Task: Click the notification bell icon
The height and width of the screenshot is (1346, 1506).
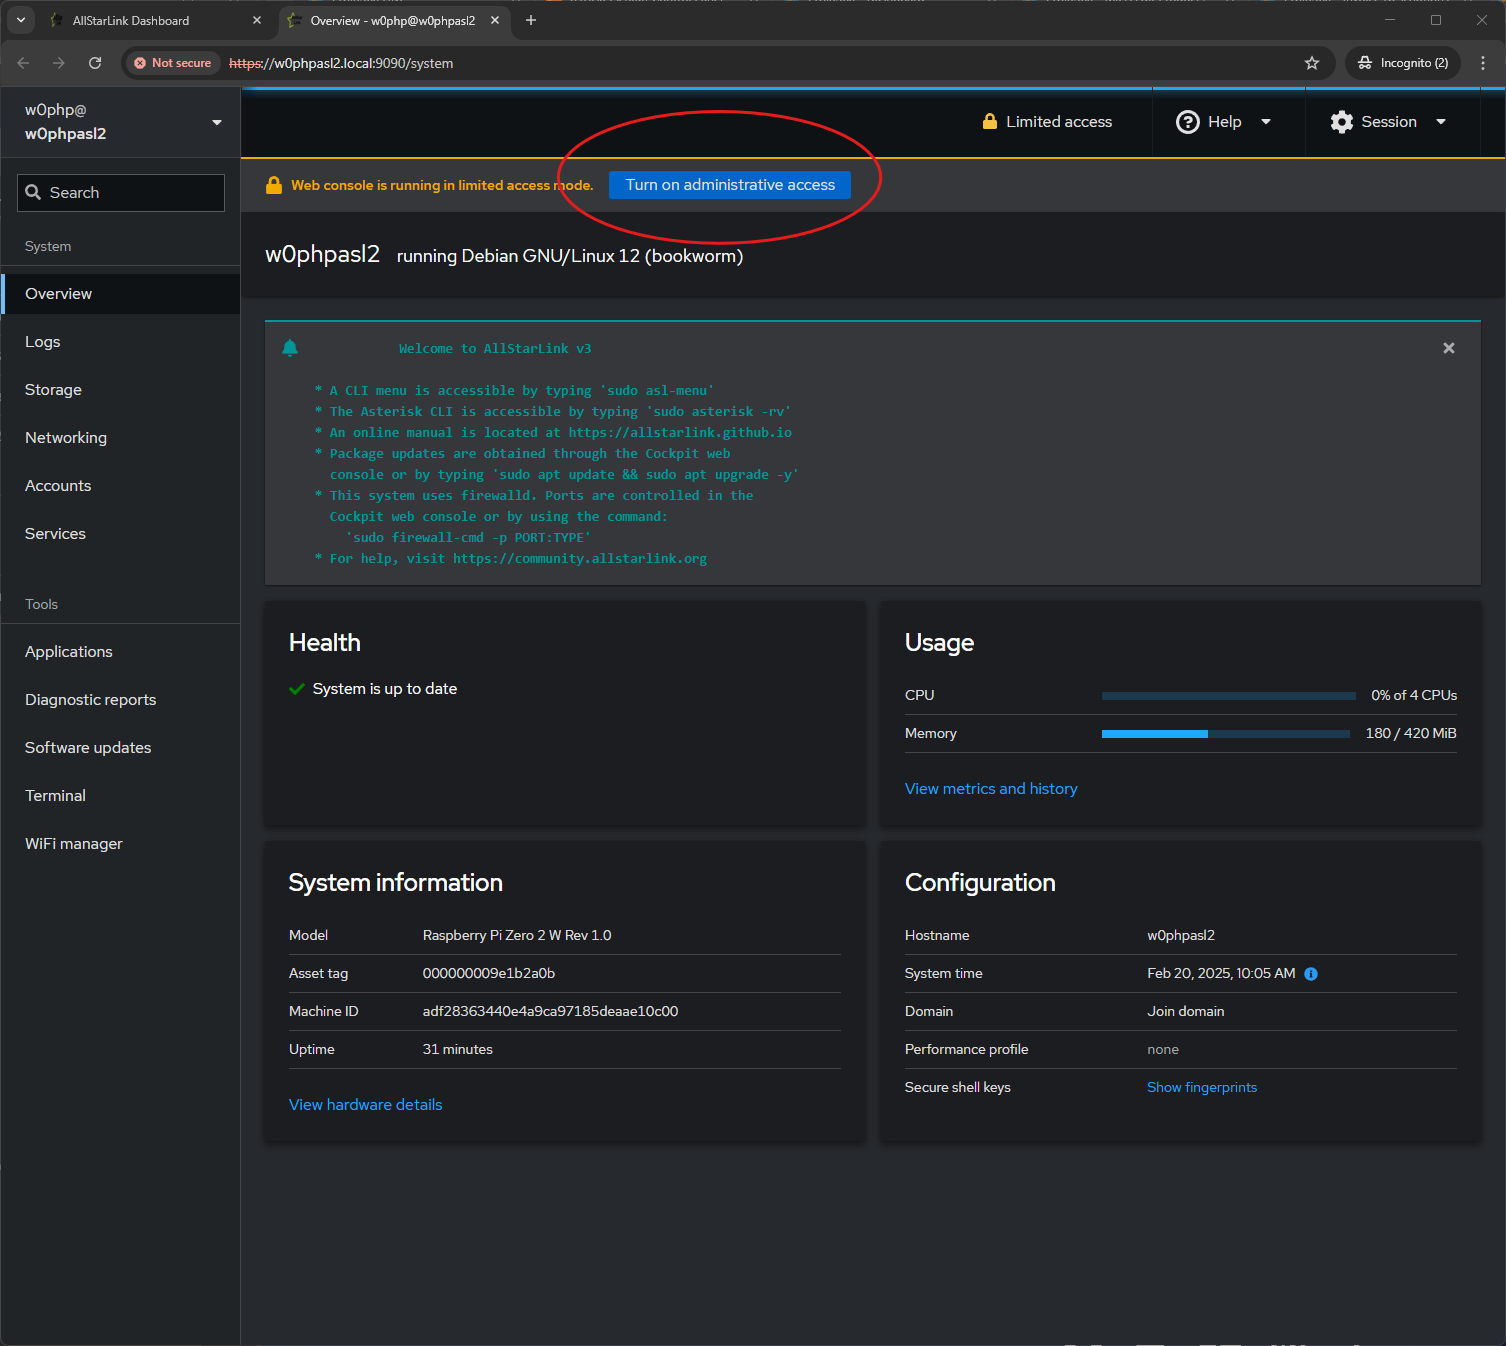Action: [290, 348]
